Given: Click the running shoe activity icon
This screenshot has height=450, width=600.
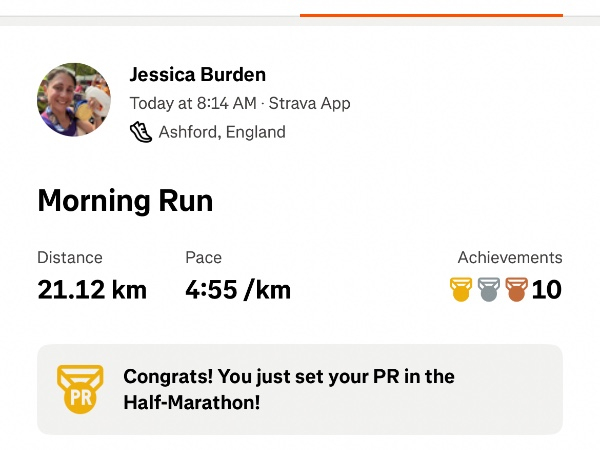Looking at the screenshot, I should click(141, 132).
